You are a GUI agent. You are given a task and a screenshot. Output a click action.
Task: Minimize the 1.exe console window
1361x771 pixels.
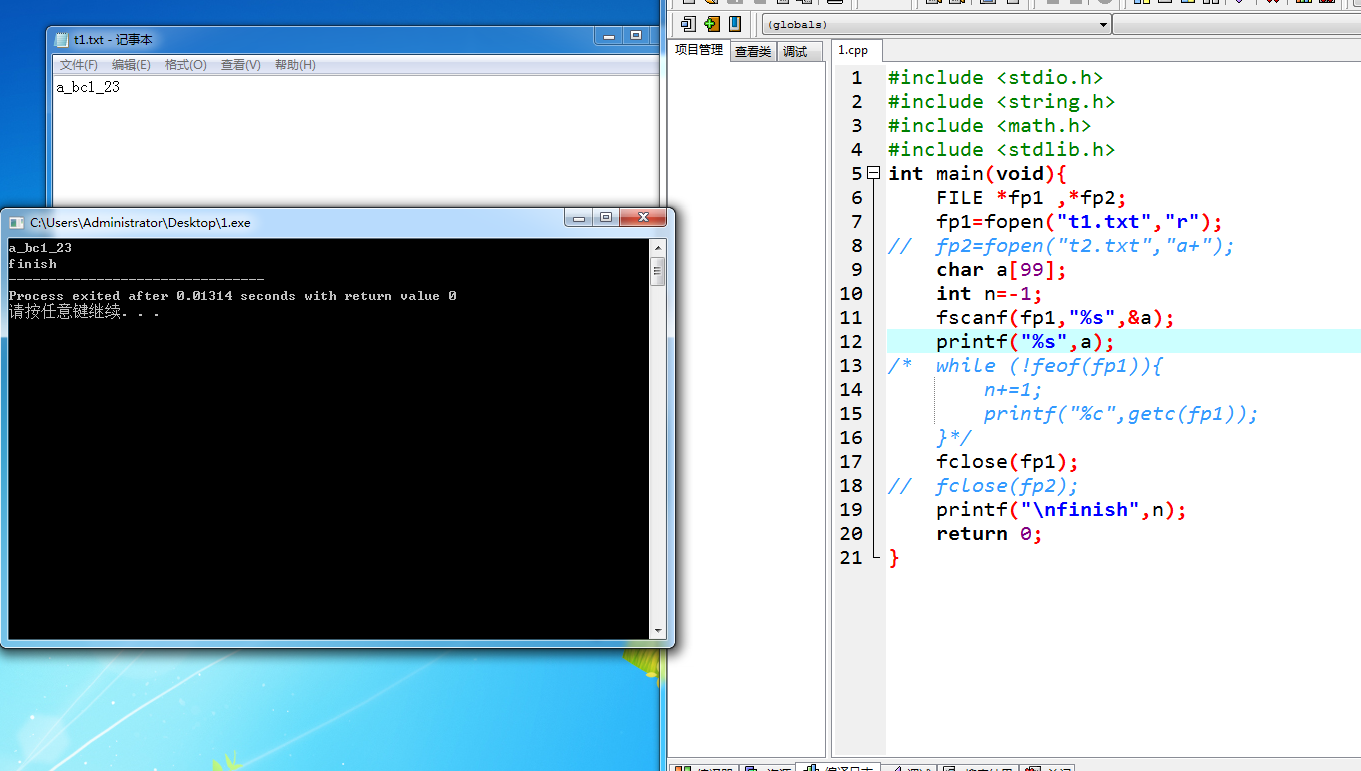578,217
